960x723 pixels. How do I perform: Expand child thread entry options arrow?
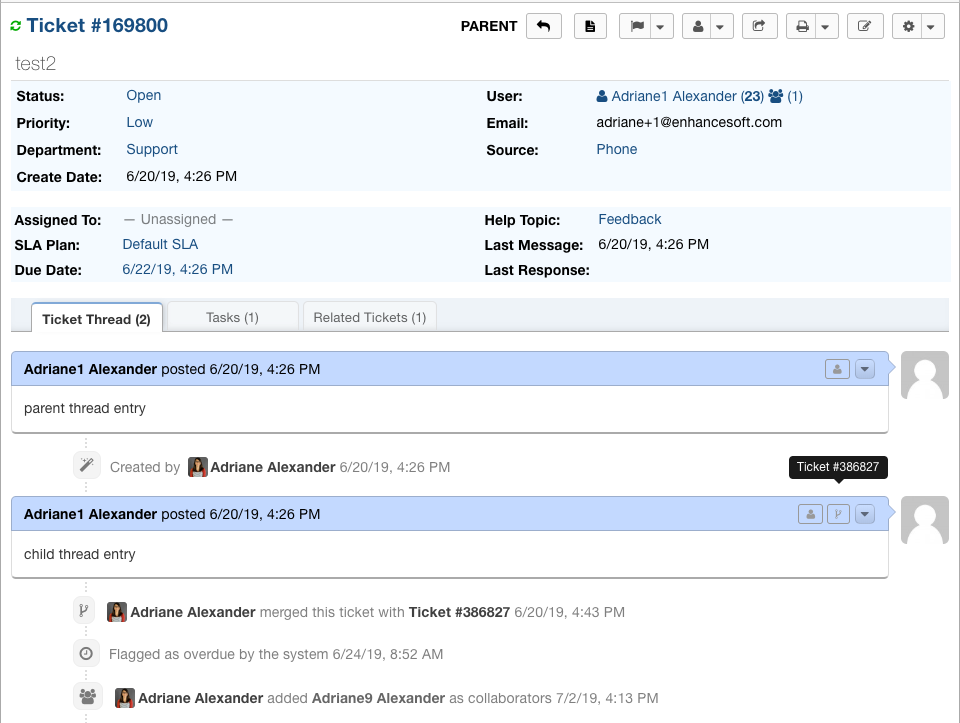click(865, 514)
